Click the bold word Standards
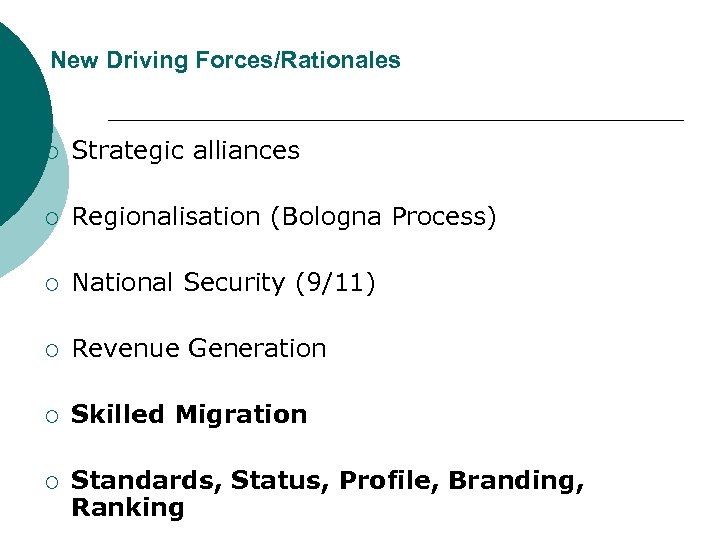 point(146,481)
